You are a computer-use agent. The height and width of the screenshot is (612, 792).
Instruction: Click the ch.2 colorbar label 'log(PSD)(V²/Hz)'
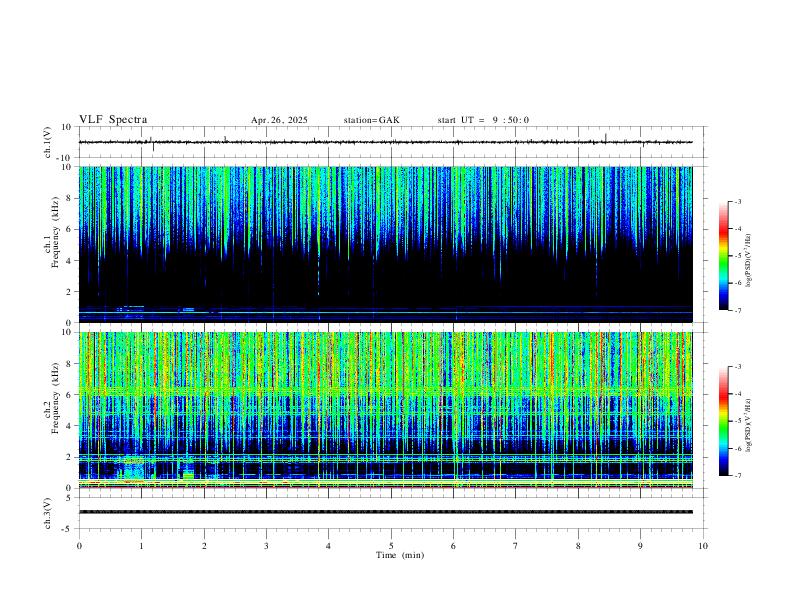(x=748, y=425)
